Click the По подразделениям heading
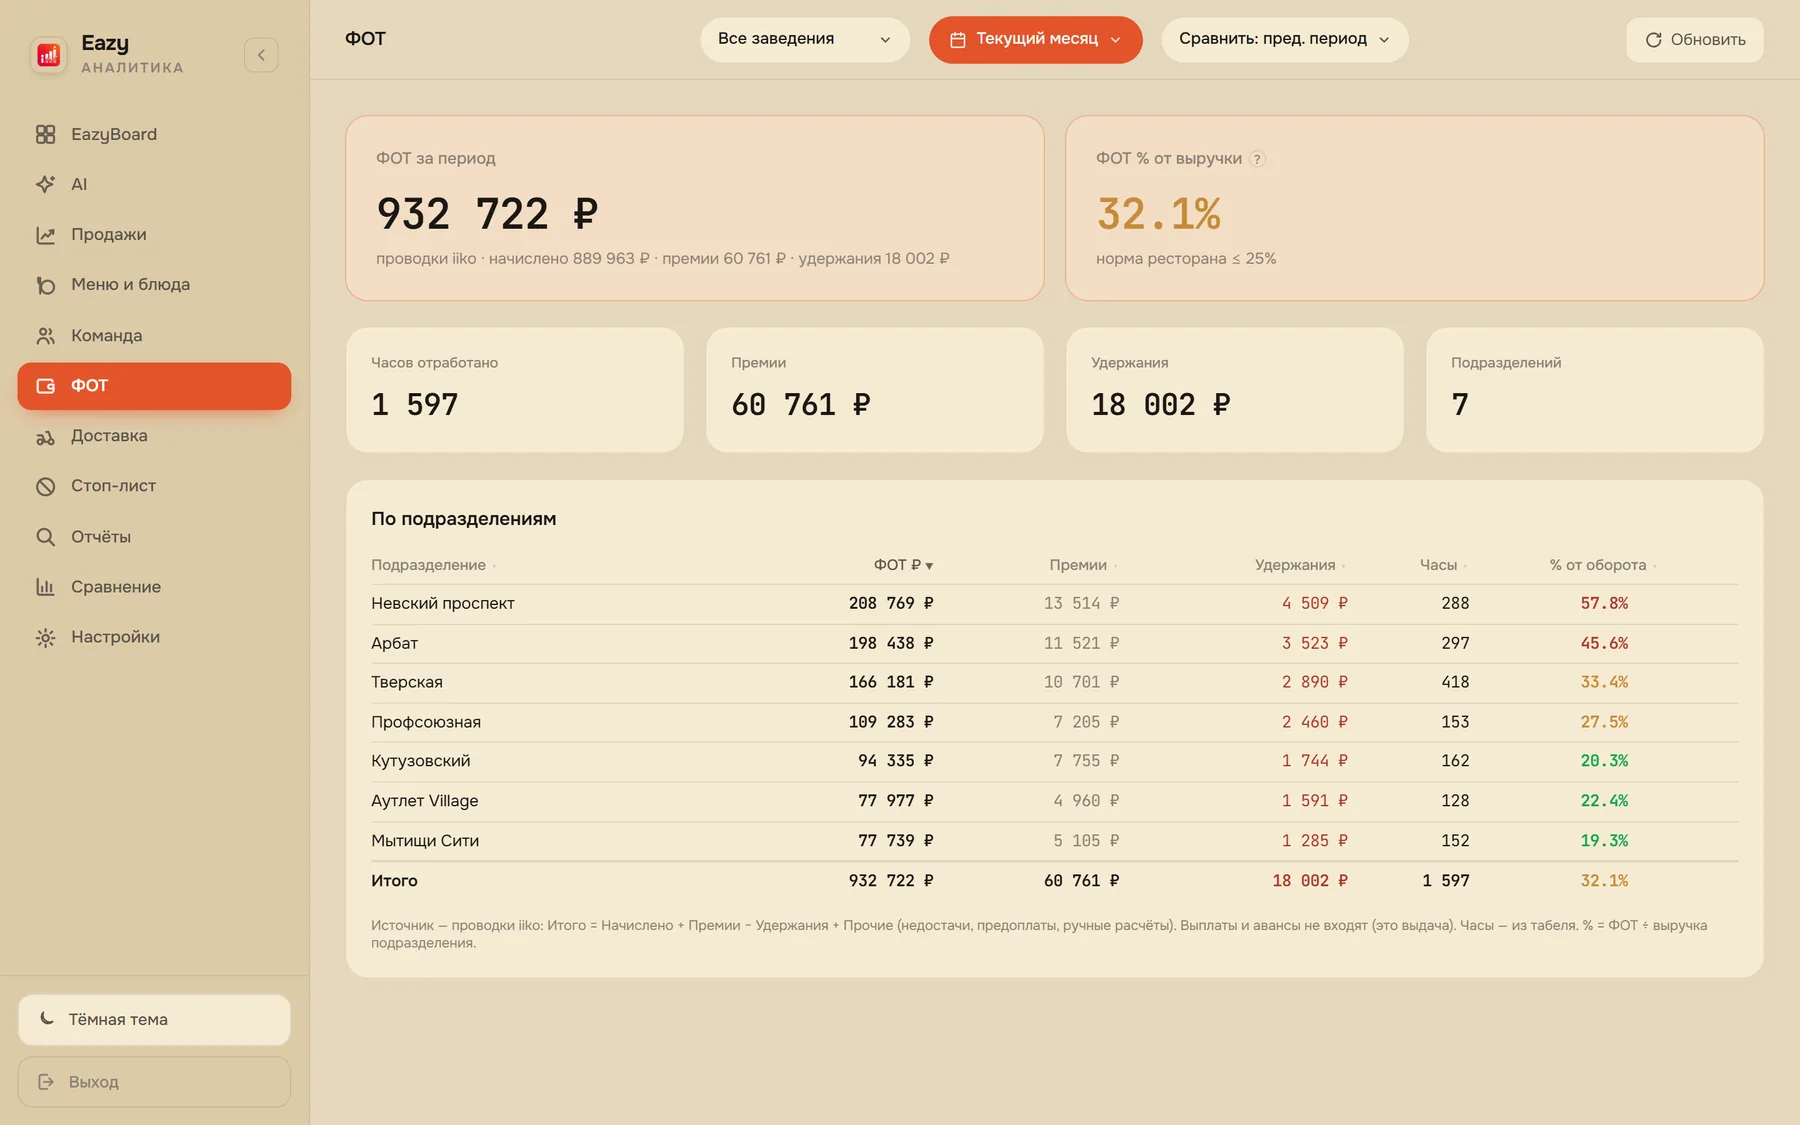This screenshot has height=1125, width=1800. [x=464, y=519]
